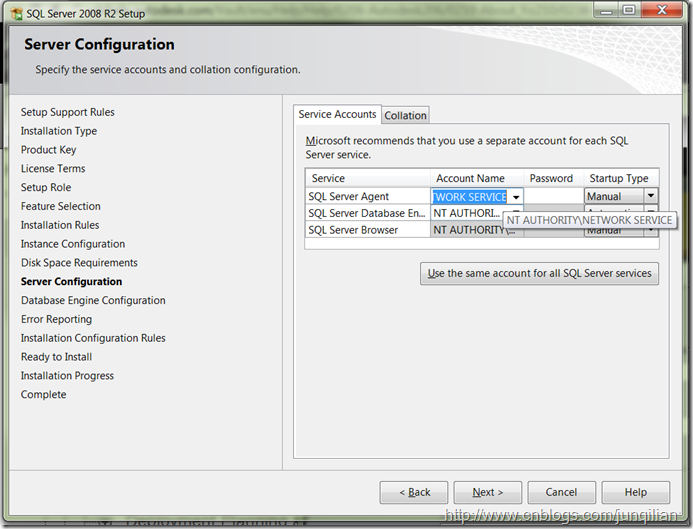Select the SQL Server Database Engine service row

click(x=367, y=213)
